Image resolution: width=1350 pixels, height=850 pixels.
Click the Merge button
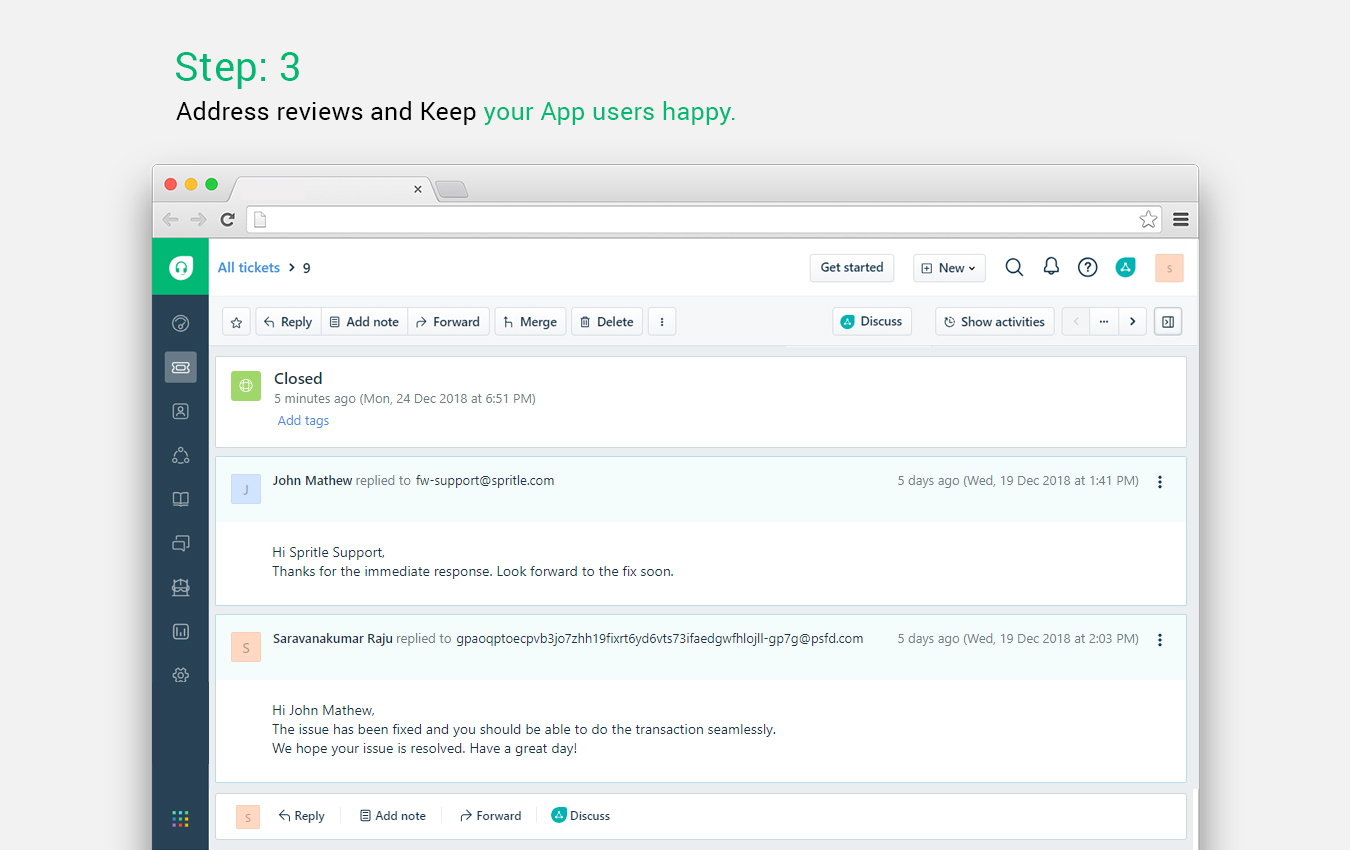click(x=531, y=322)
